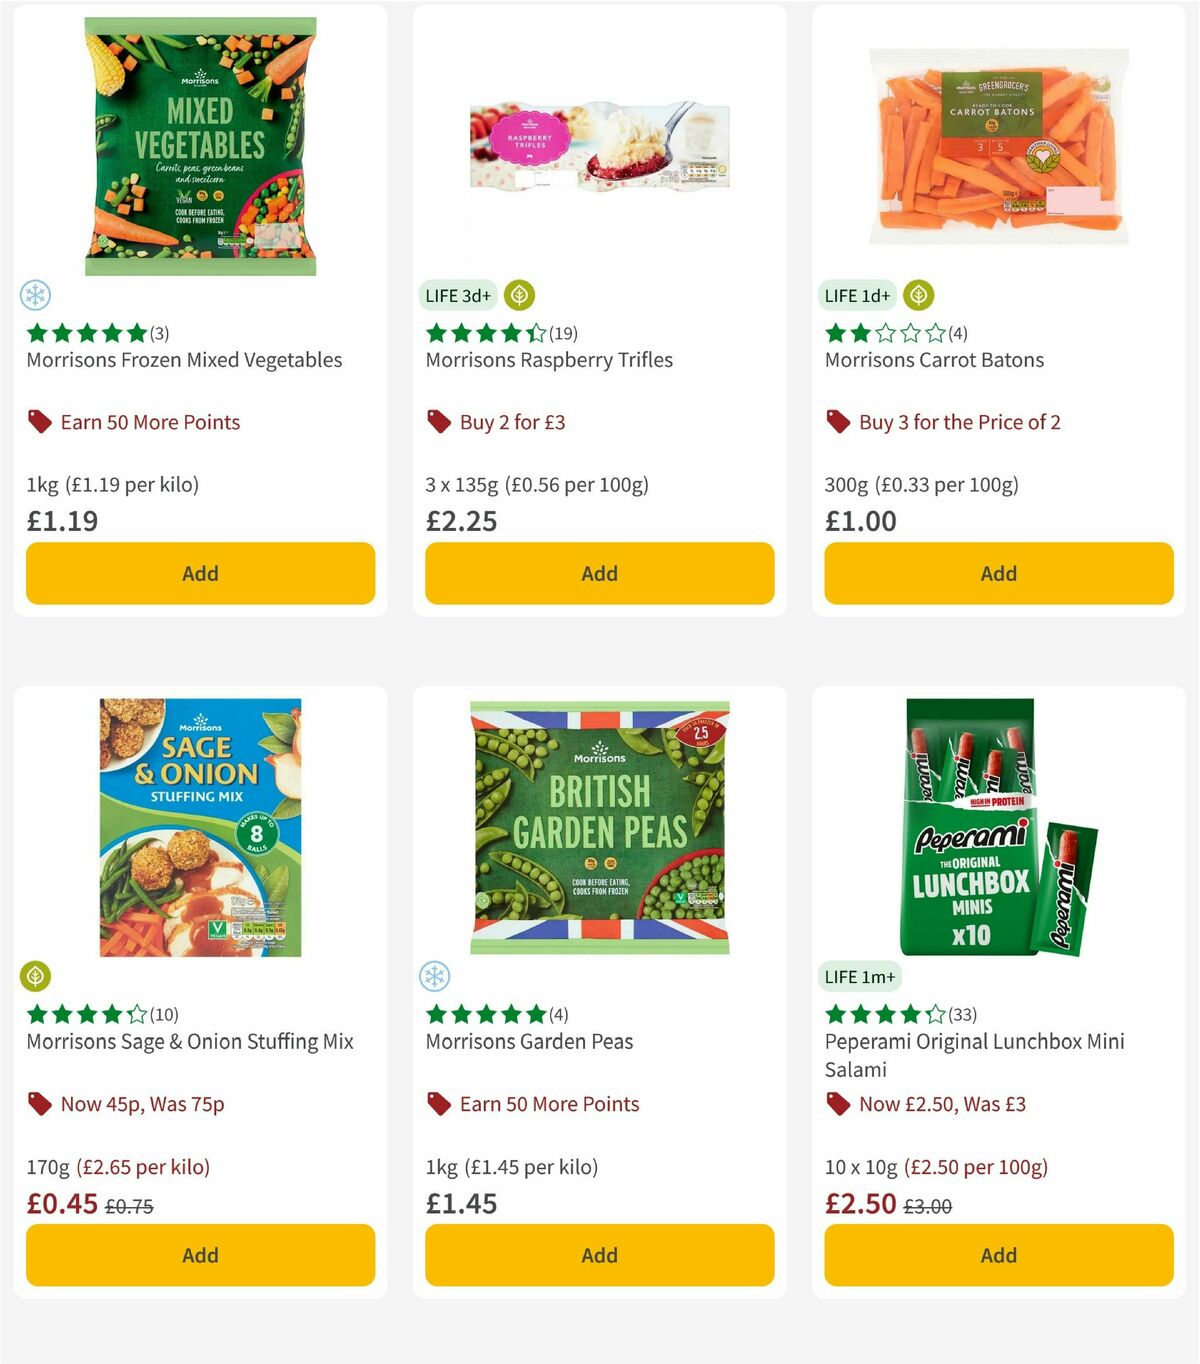Click the red tag icon on the Peperami offer
Viewport: 1200px width, 1364px height.
836,1104
